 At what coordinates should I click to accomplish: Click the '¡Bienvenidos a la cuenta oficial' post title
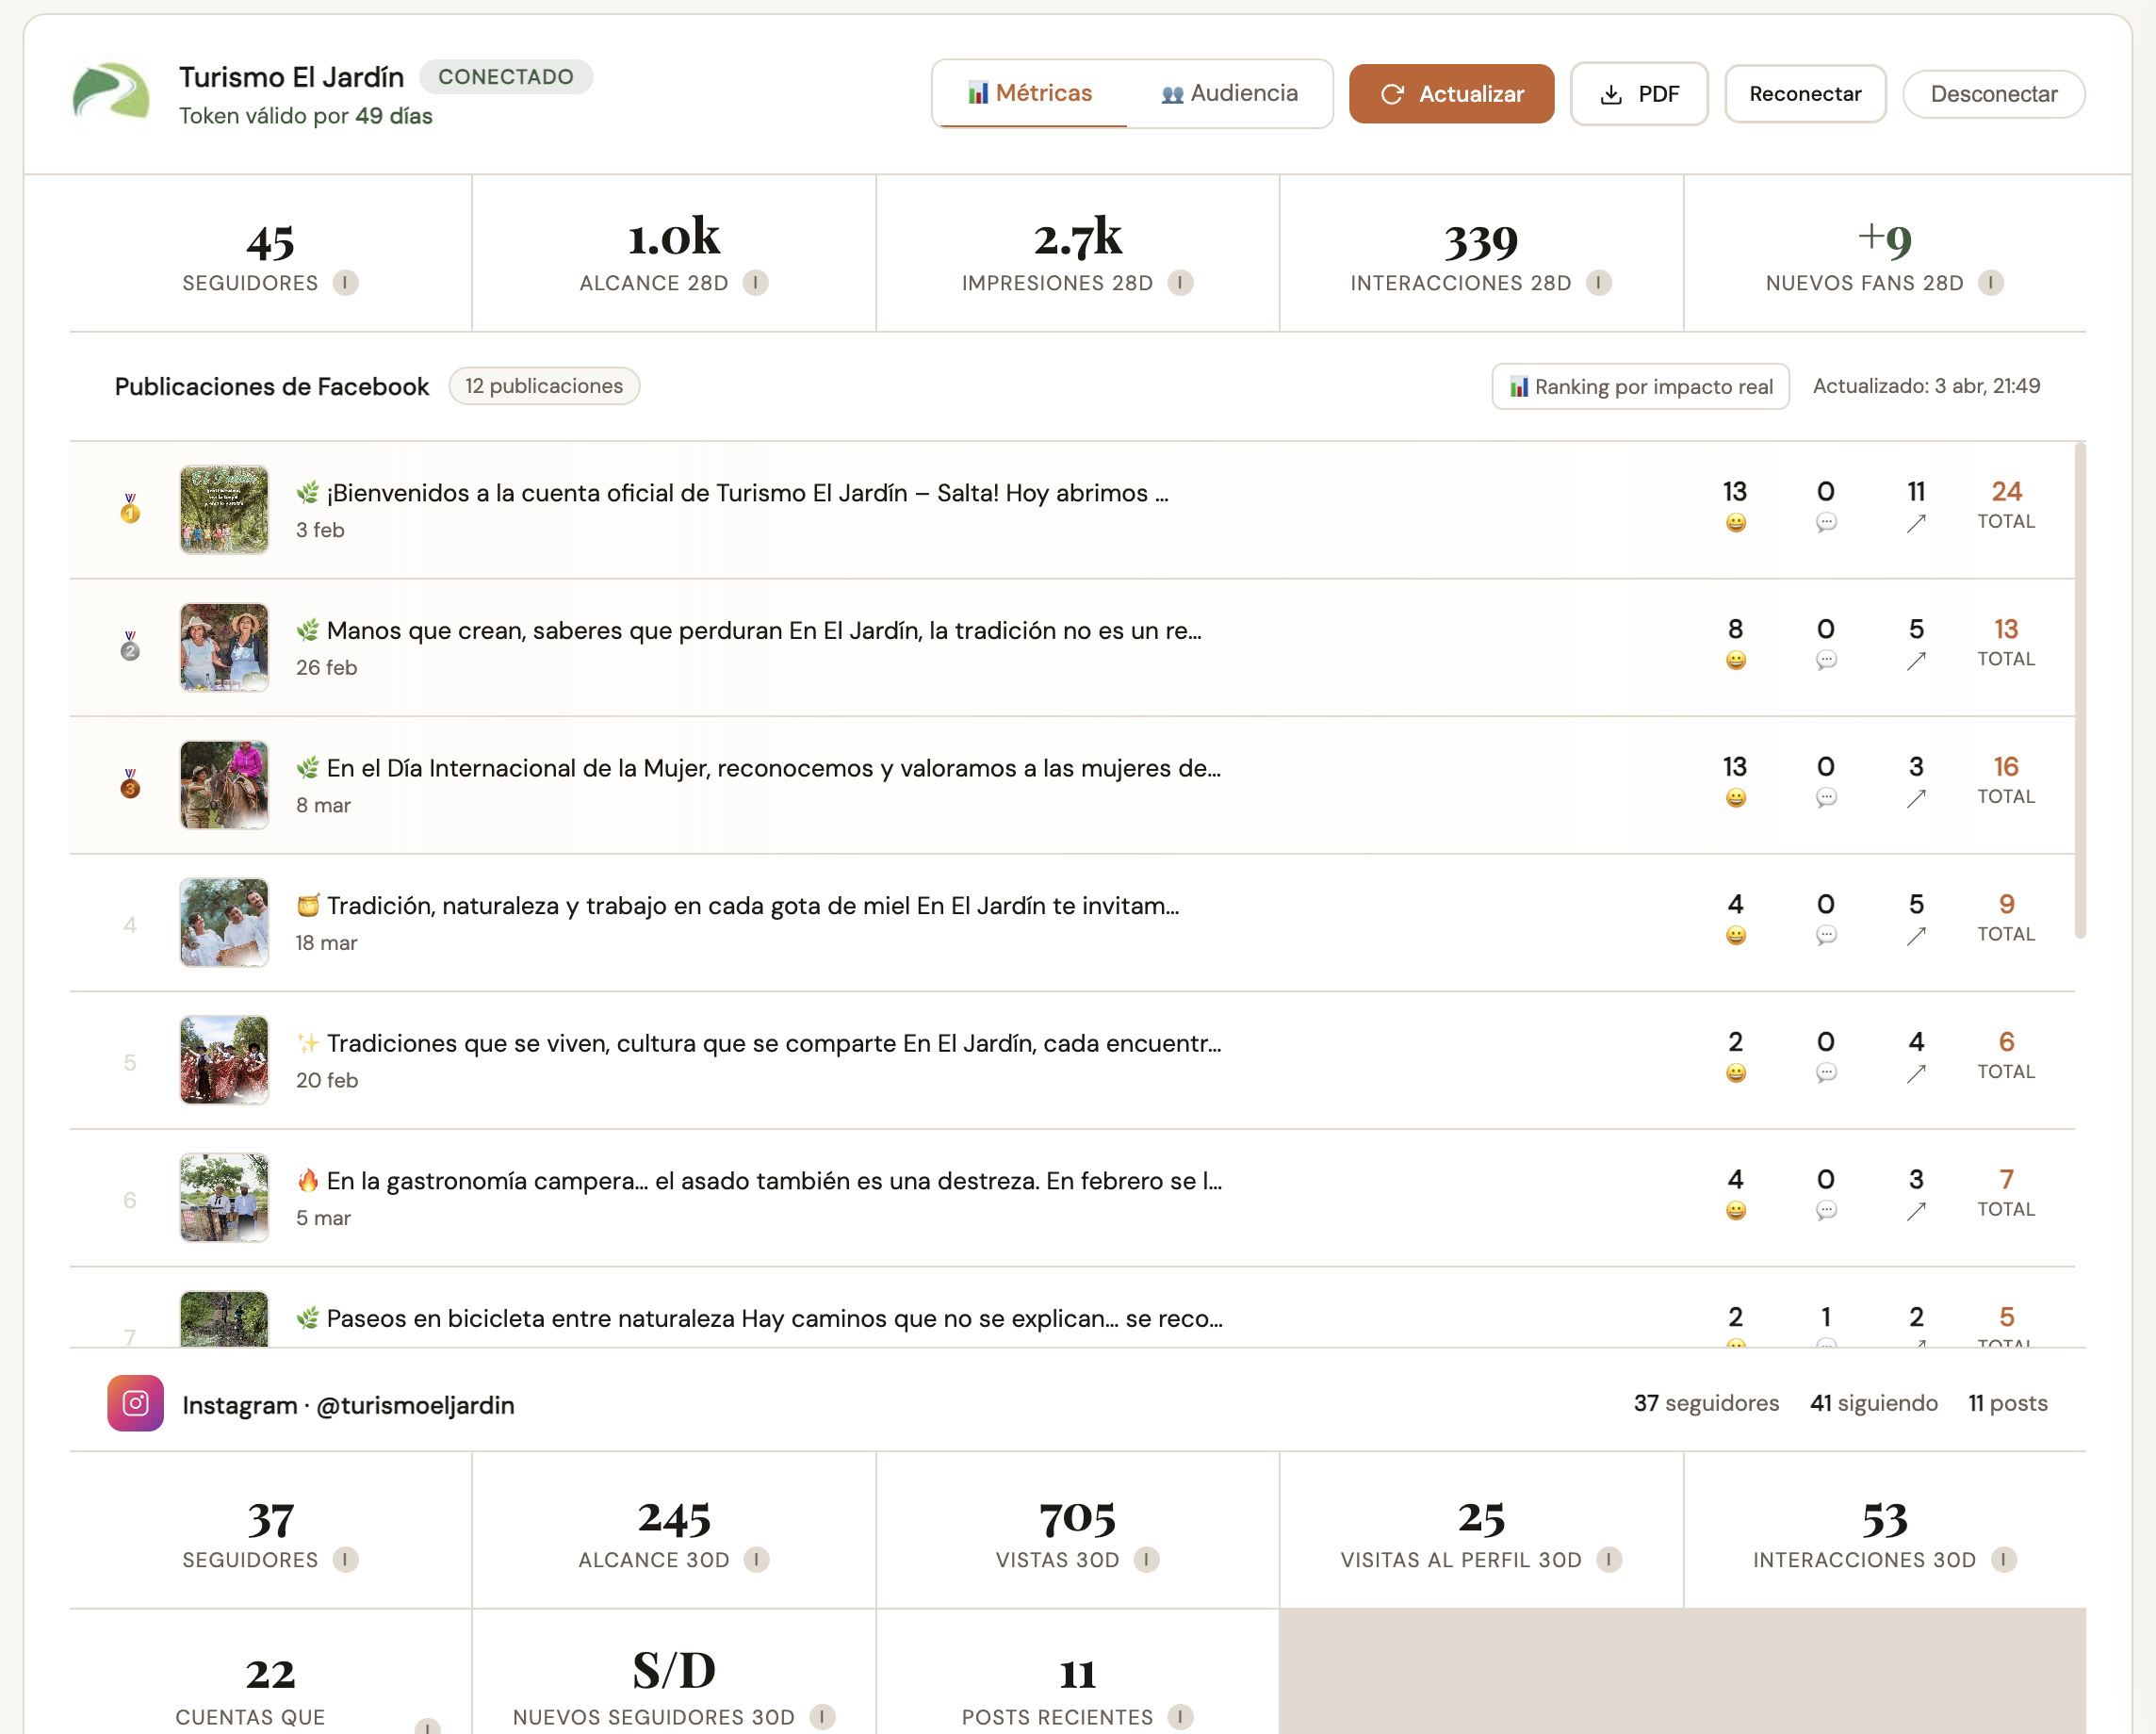coord(732,493)
